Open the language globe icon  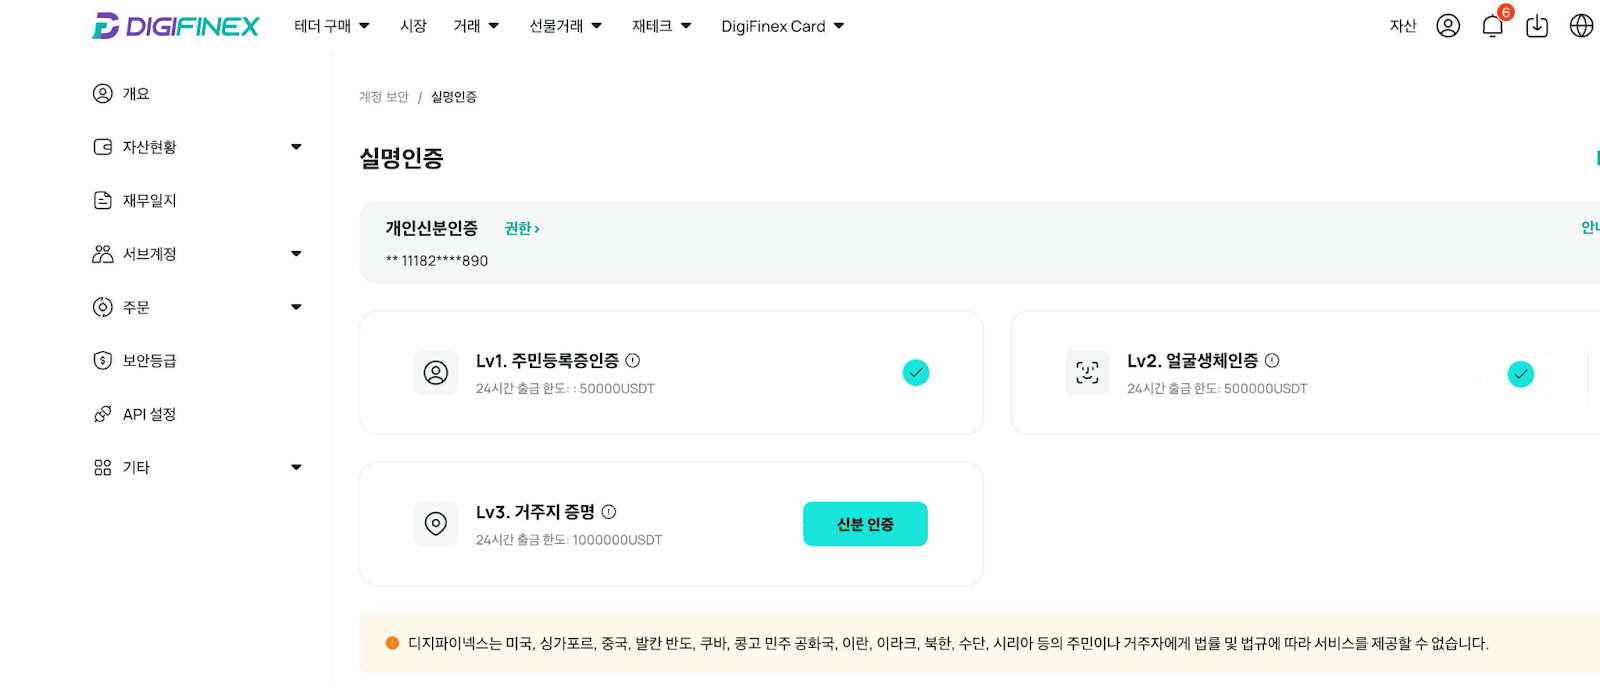click(1581, 26)
